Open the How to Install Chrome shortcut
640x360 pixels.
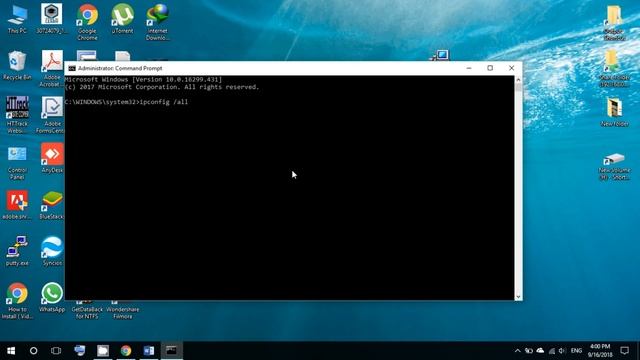[x=17, y=301]
